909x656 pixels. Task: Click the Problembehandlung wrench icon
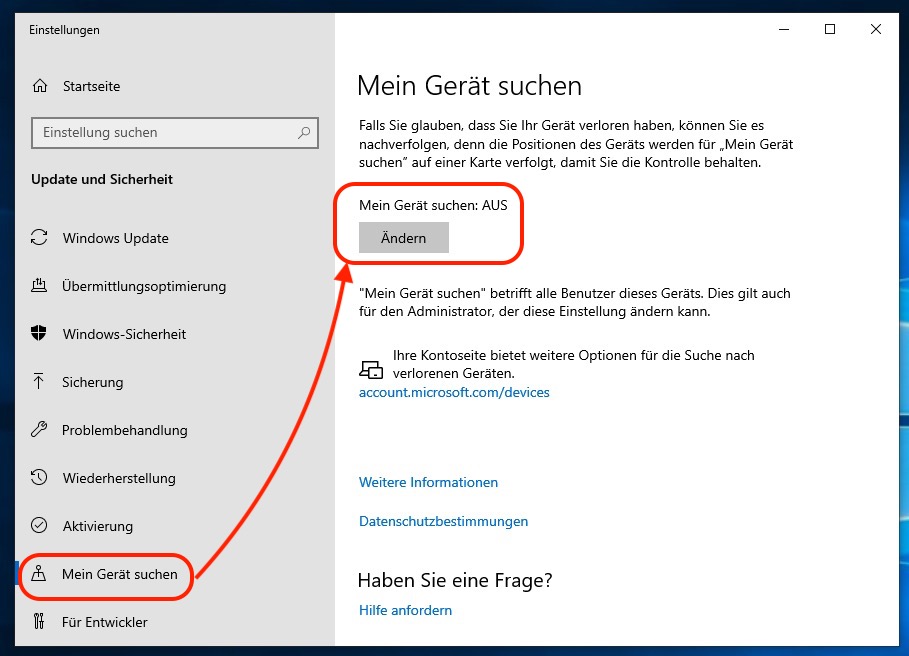coord(39,429)
